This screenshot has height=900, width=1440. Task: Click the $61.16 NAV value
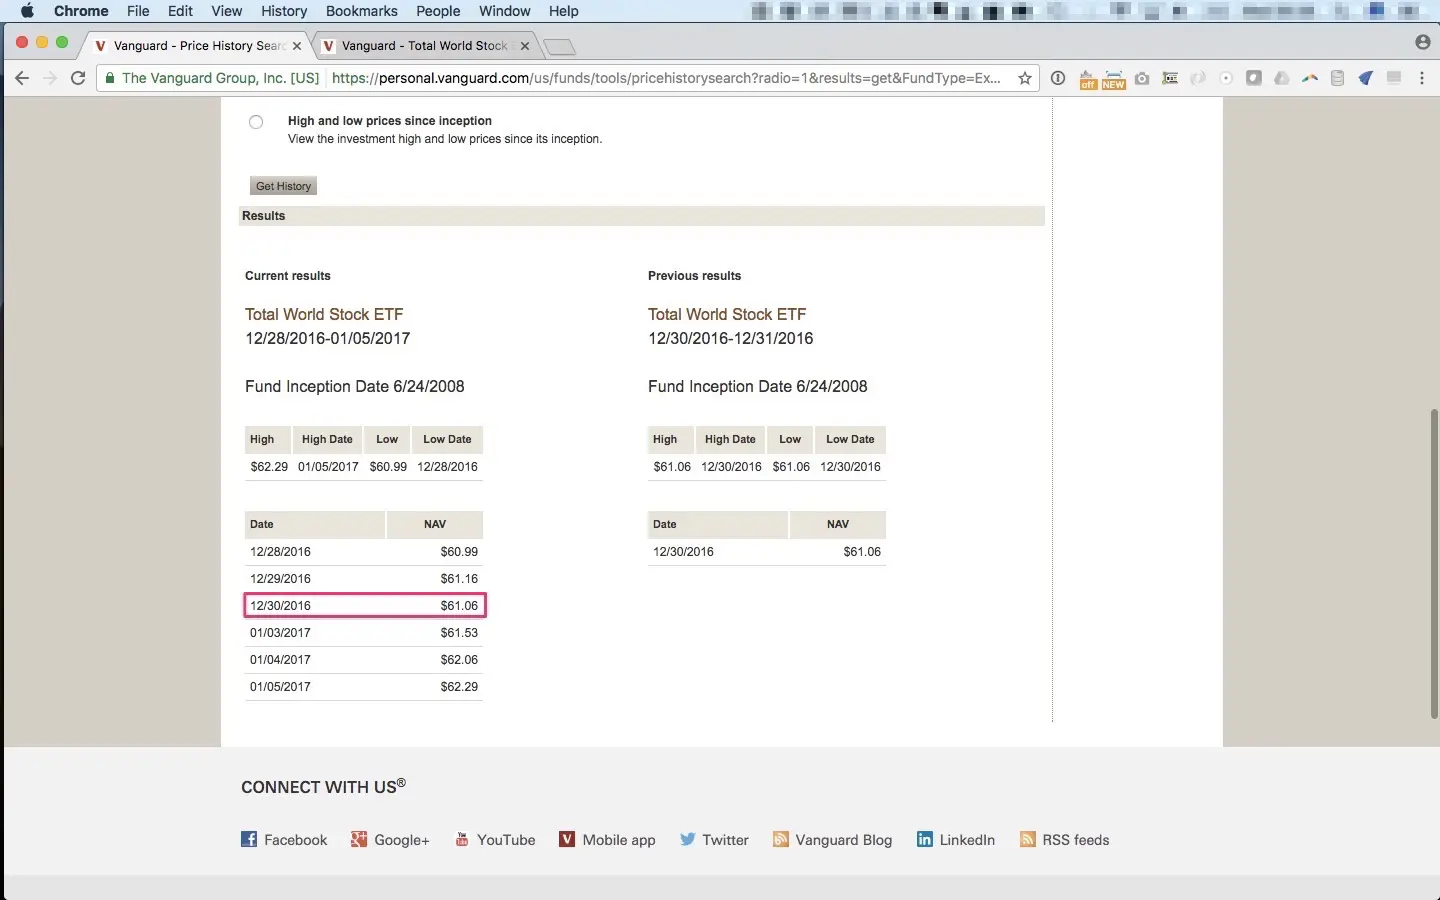tap(459, 579)
